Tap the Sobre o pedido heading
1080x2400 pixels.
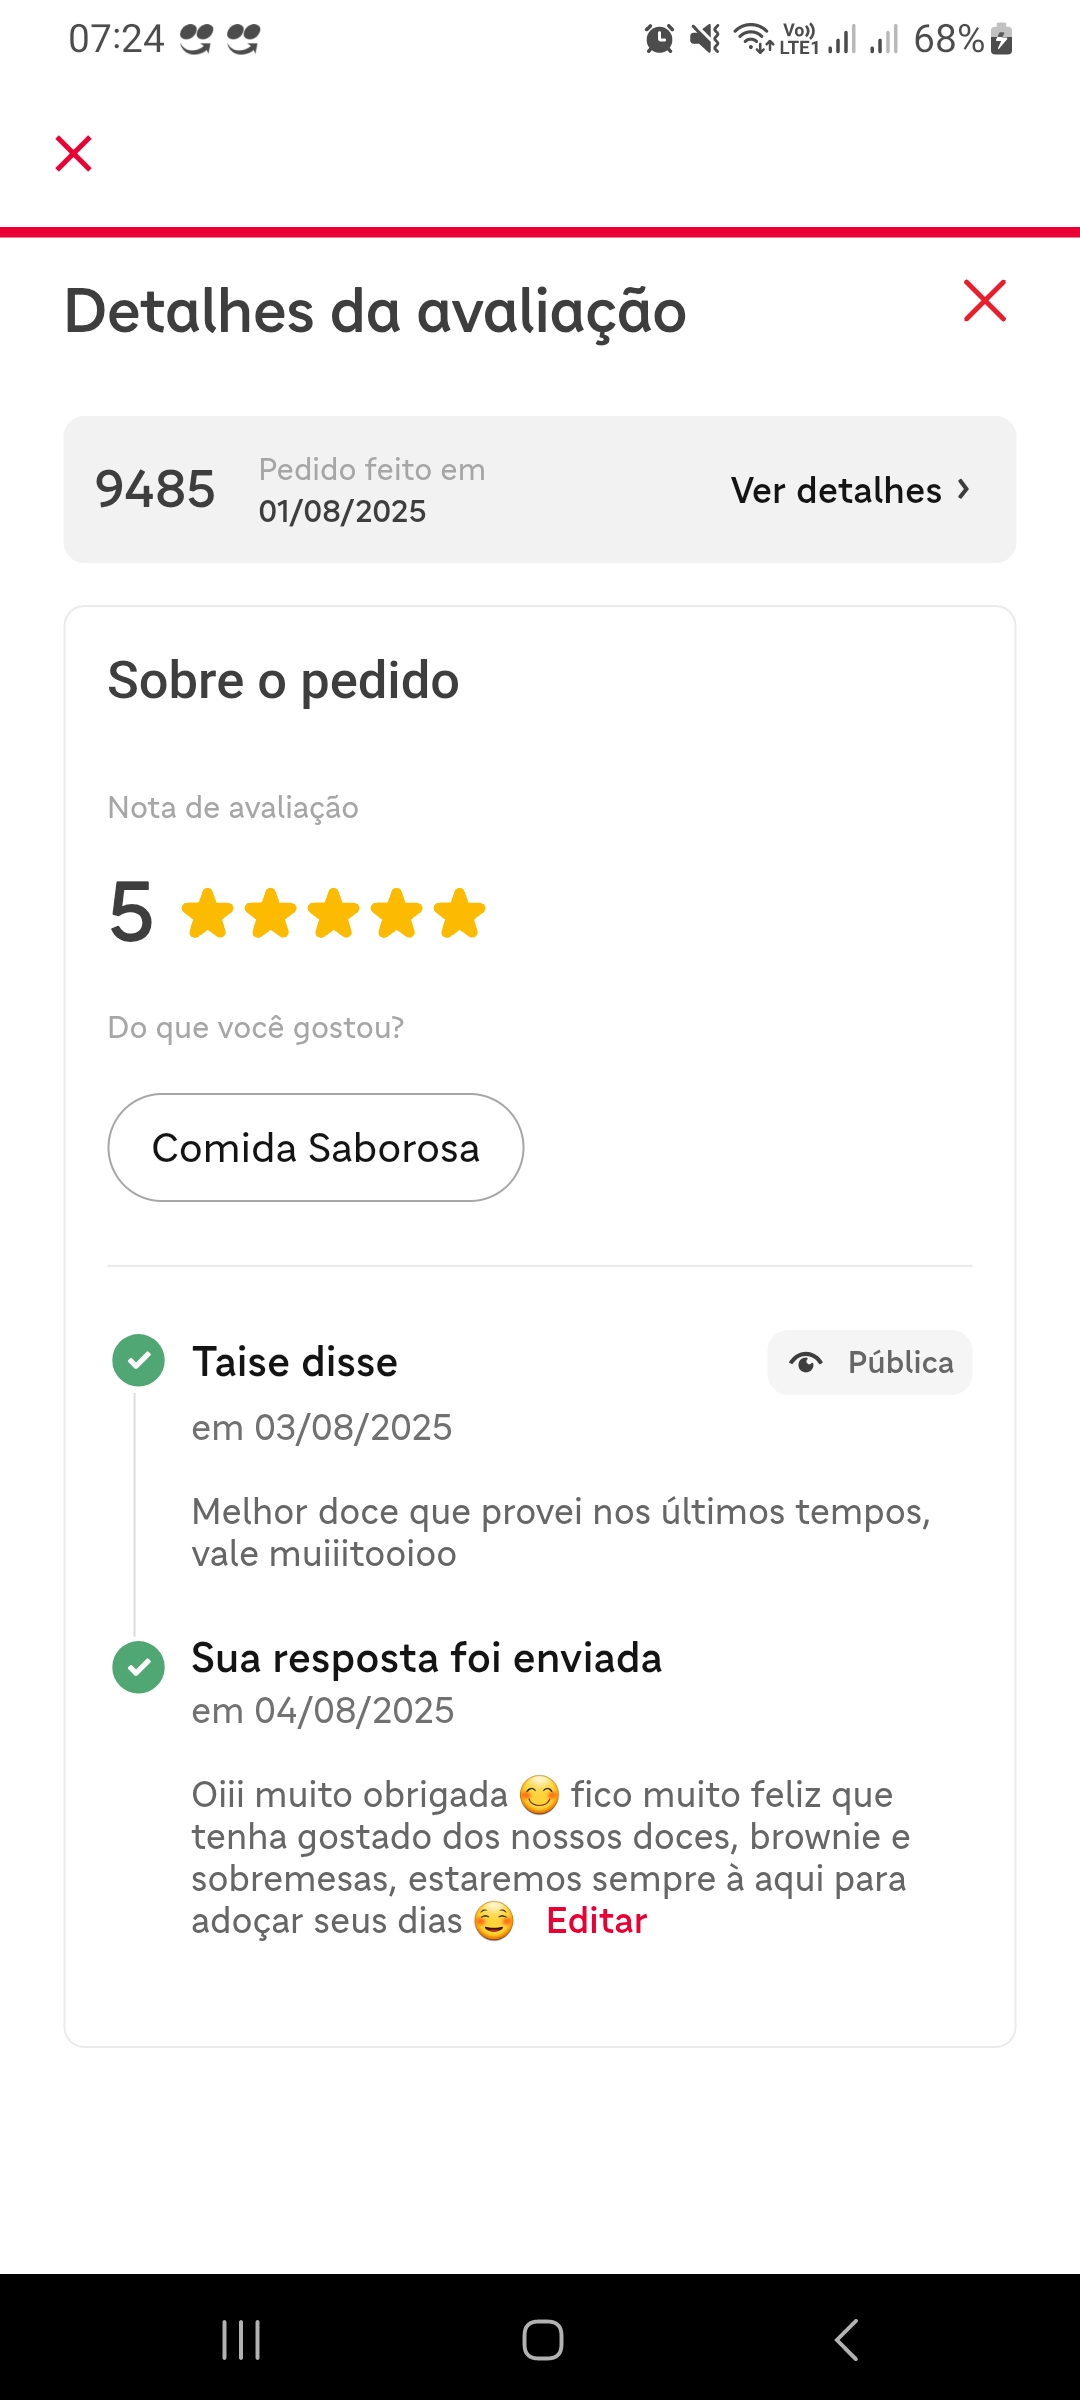tap(283, 681)
